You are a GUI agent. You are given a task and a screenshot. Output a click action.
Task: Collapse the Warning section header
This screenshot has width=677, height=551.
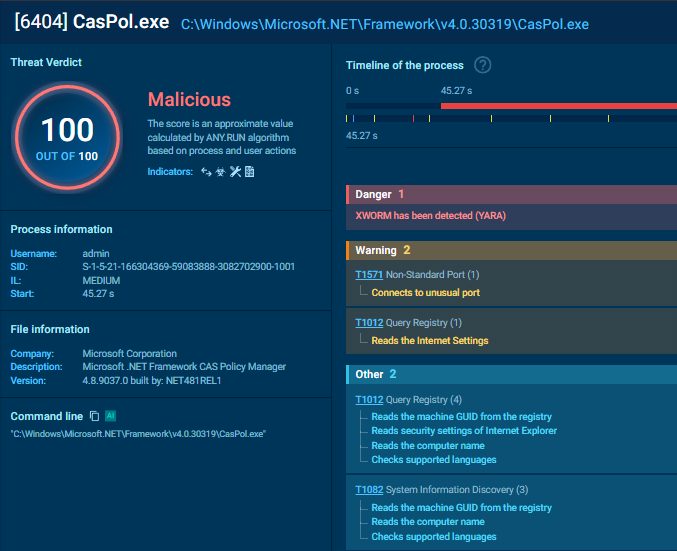pyautogui.click(x=511, y=250)
